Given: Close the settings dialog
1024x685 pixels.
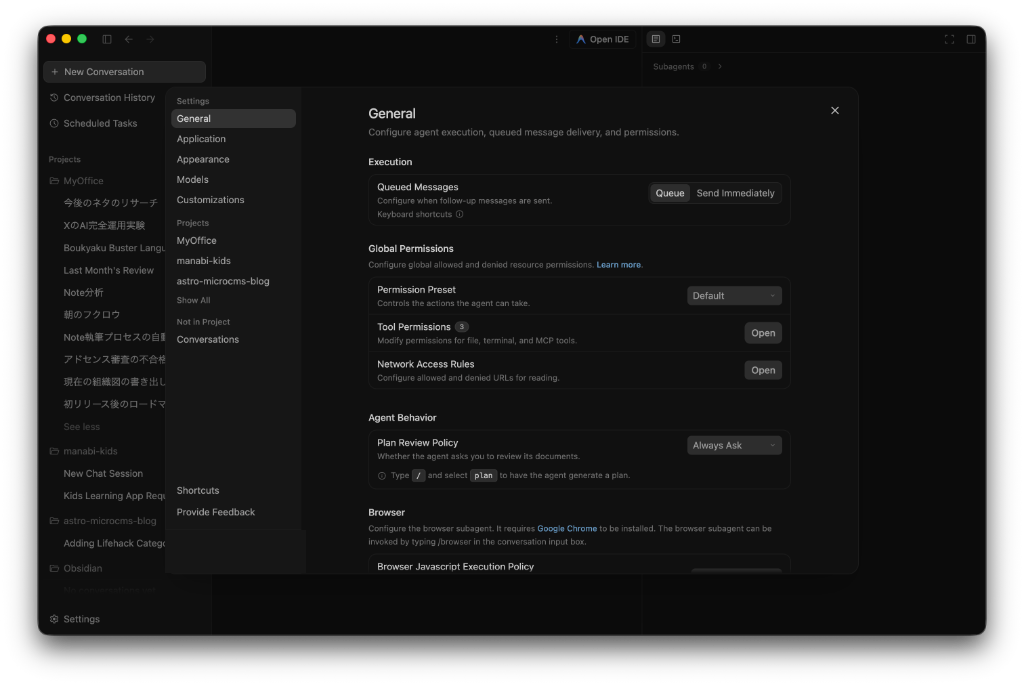Looking at the screenshot, I should (x=835, y=110).
